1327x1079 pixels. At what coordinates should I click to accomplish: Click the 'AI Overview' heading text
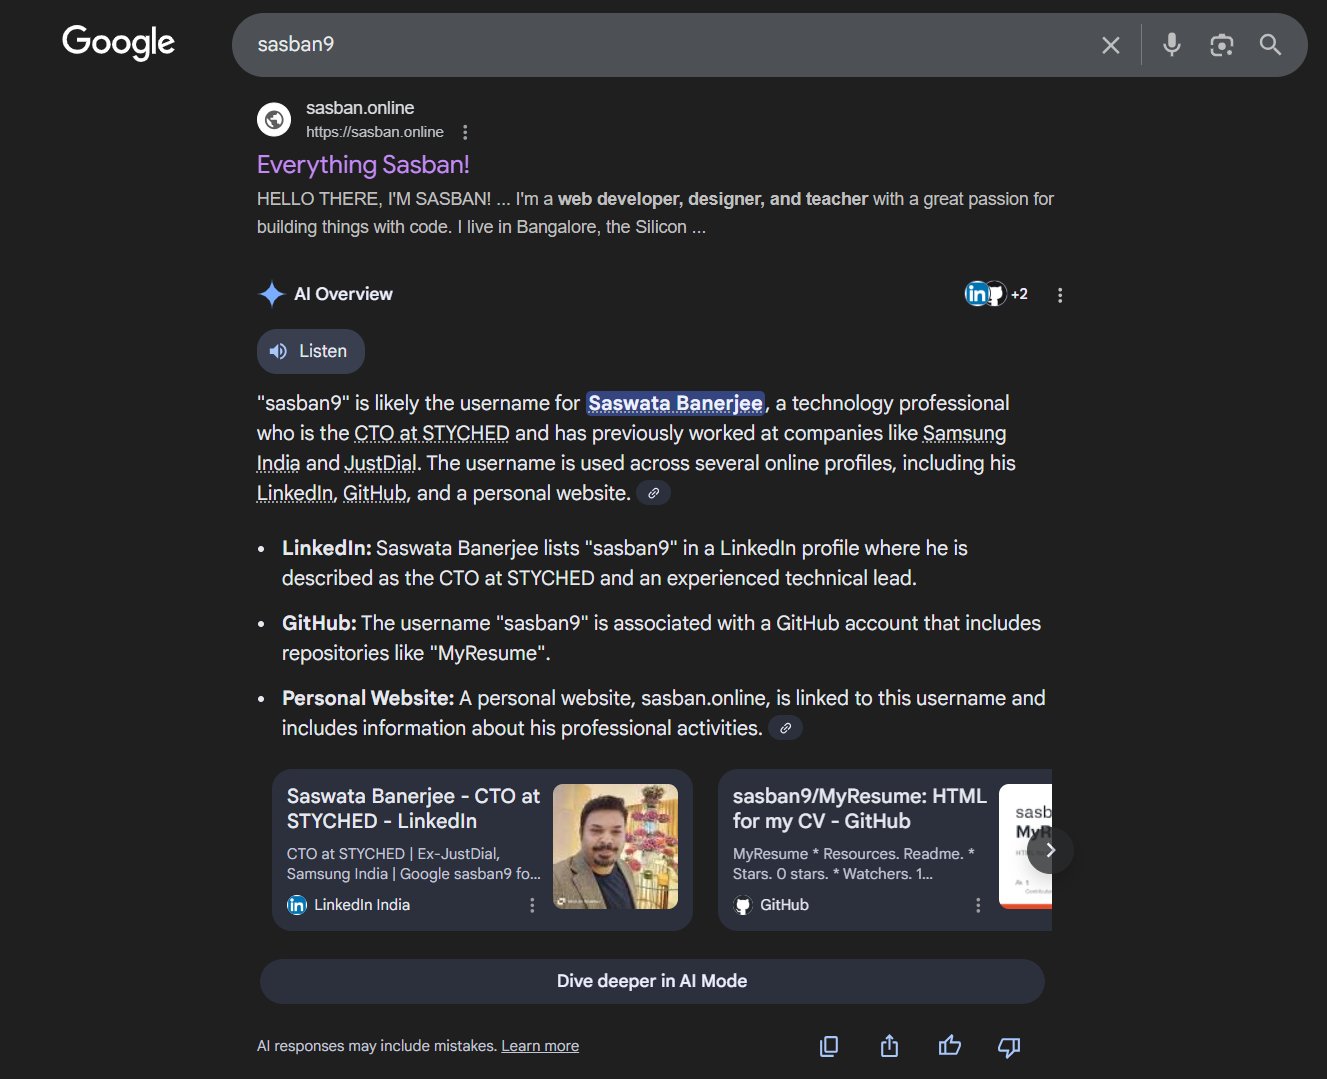[343, 294]
